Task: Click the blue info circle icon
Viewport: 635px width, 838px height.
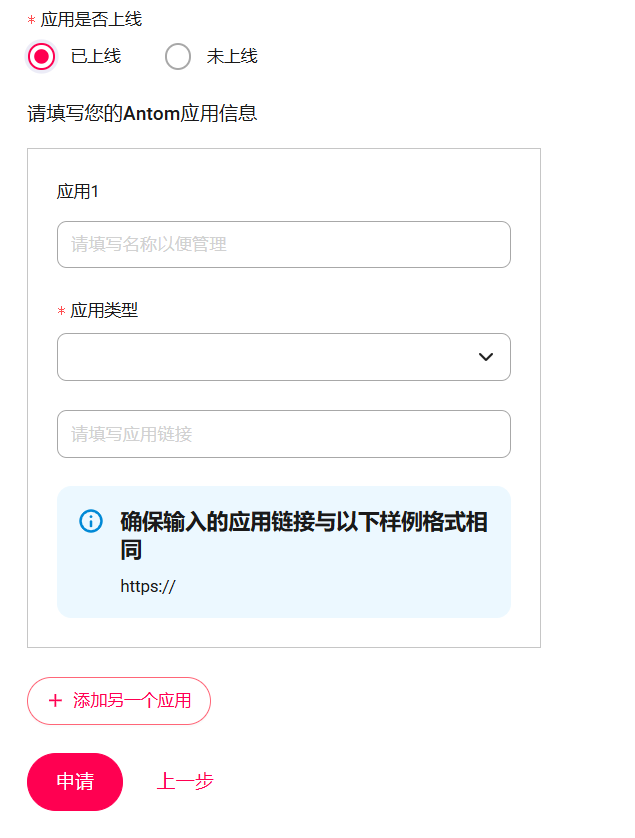Action: coord(91,521)
